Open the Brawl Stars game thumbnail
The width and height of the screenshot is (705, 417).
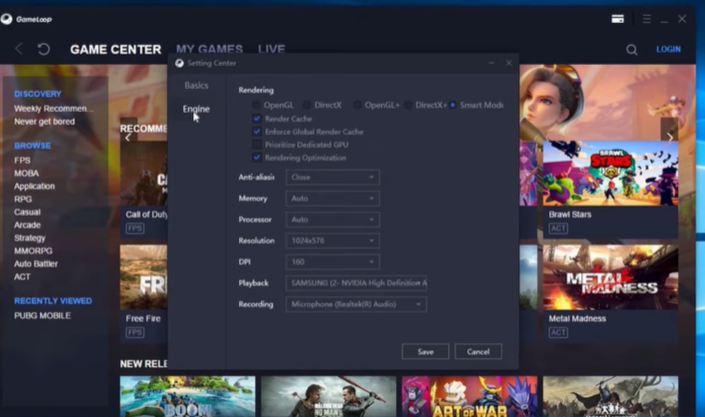coord(610,173)
